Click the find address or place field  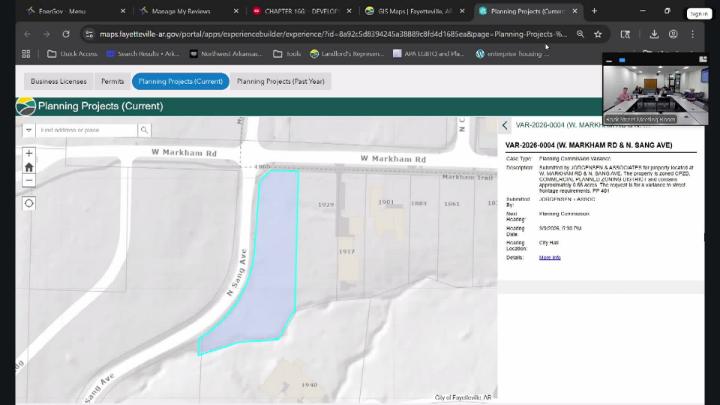pyautogui.click(x=87, y=130)
